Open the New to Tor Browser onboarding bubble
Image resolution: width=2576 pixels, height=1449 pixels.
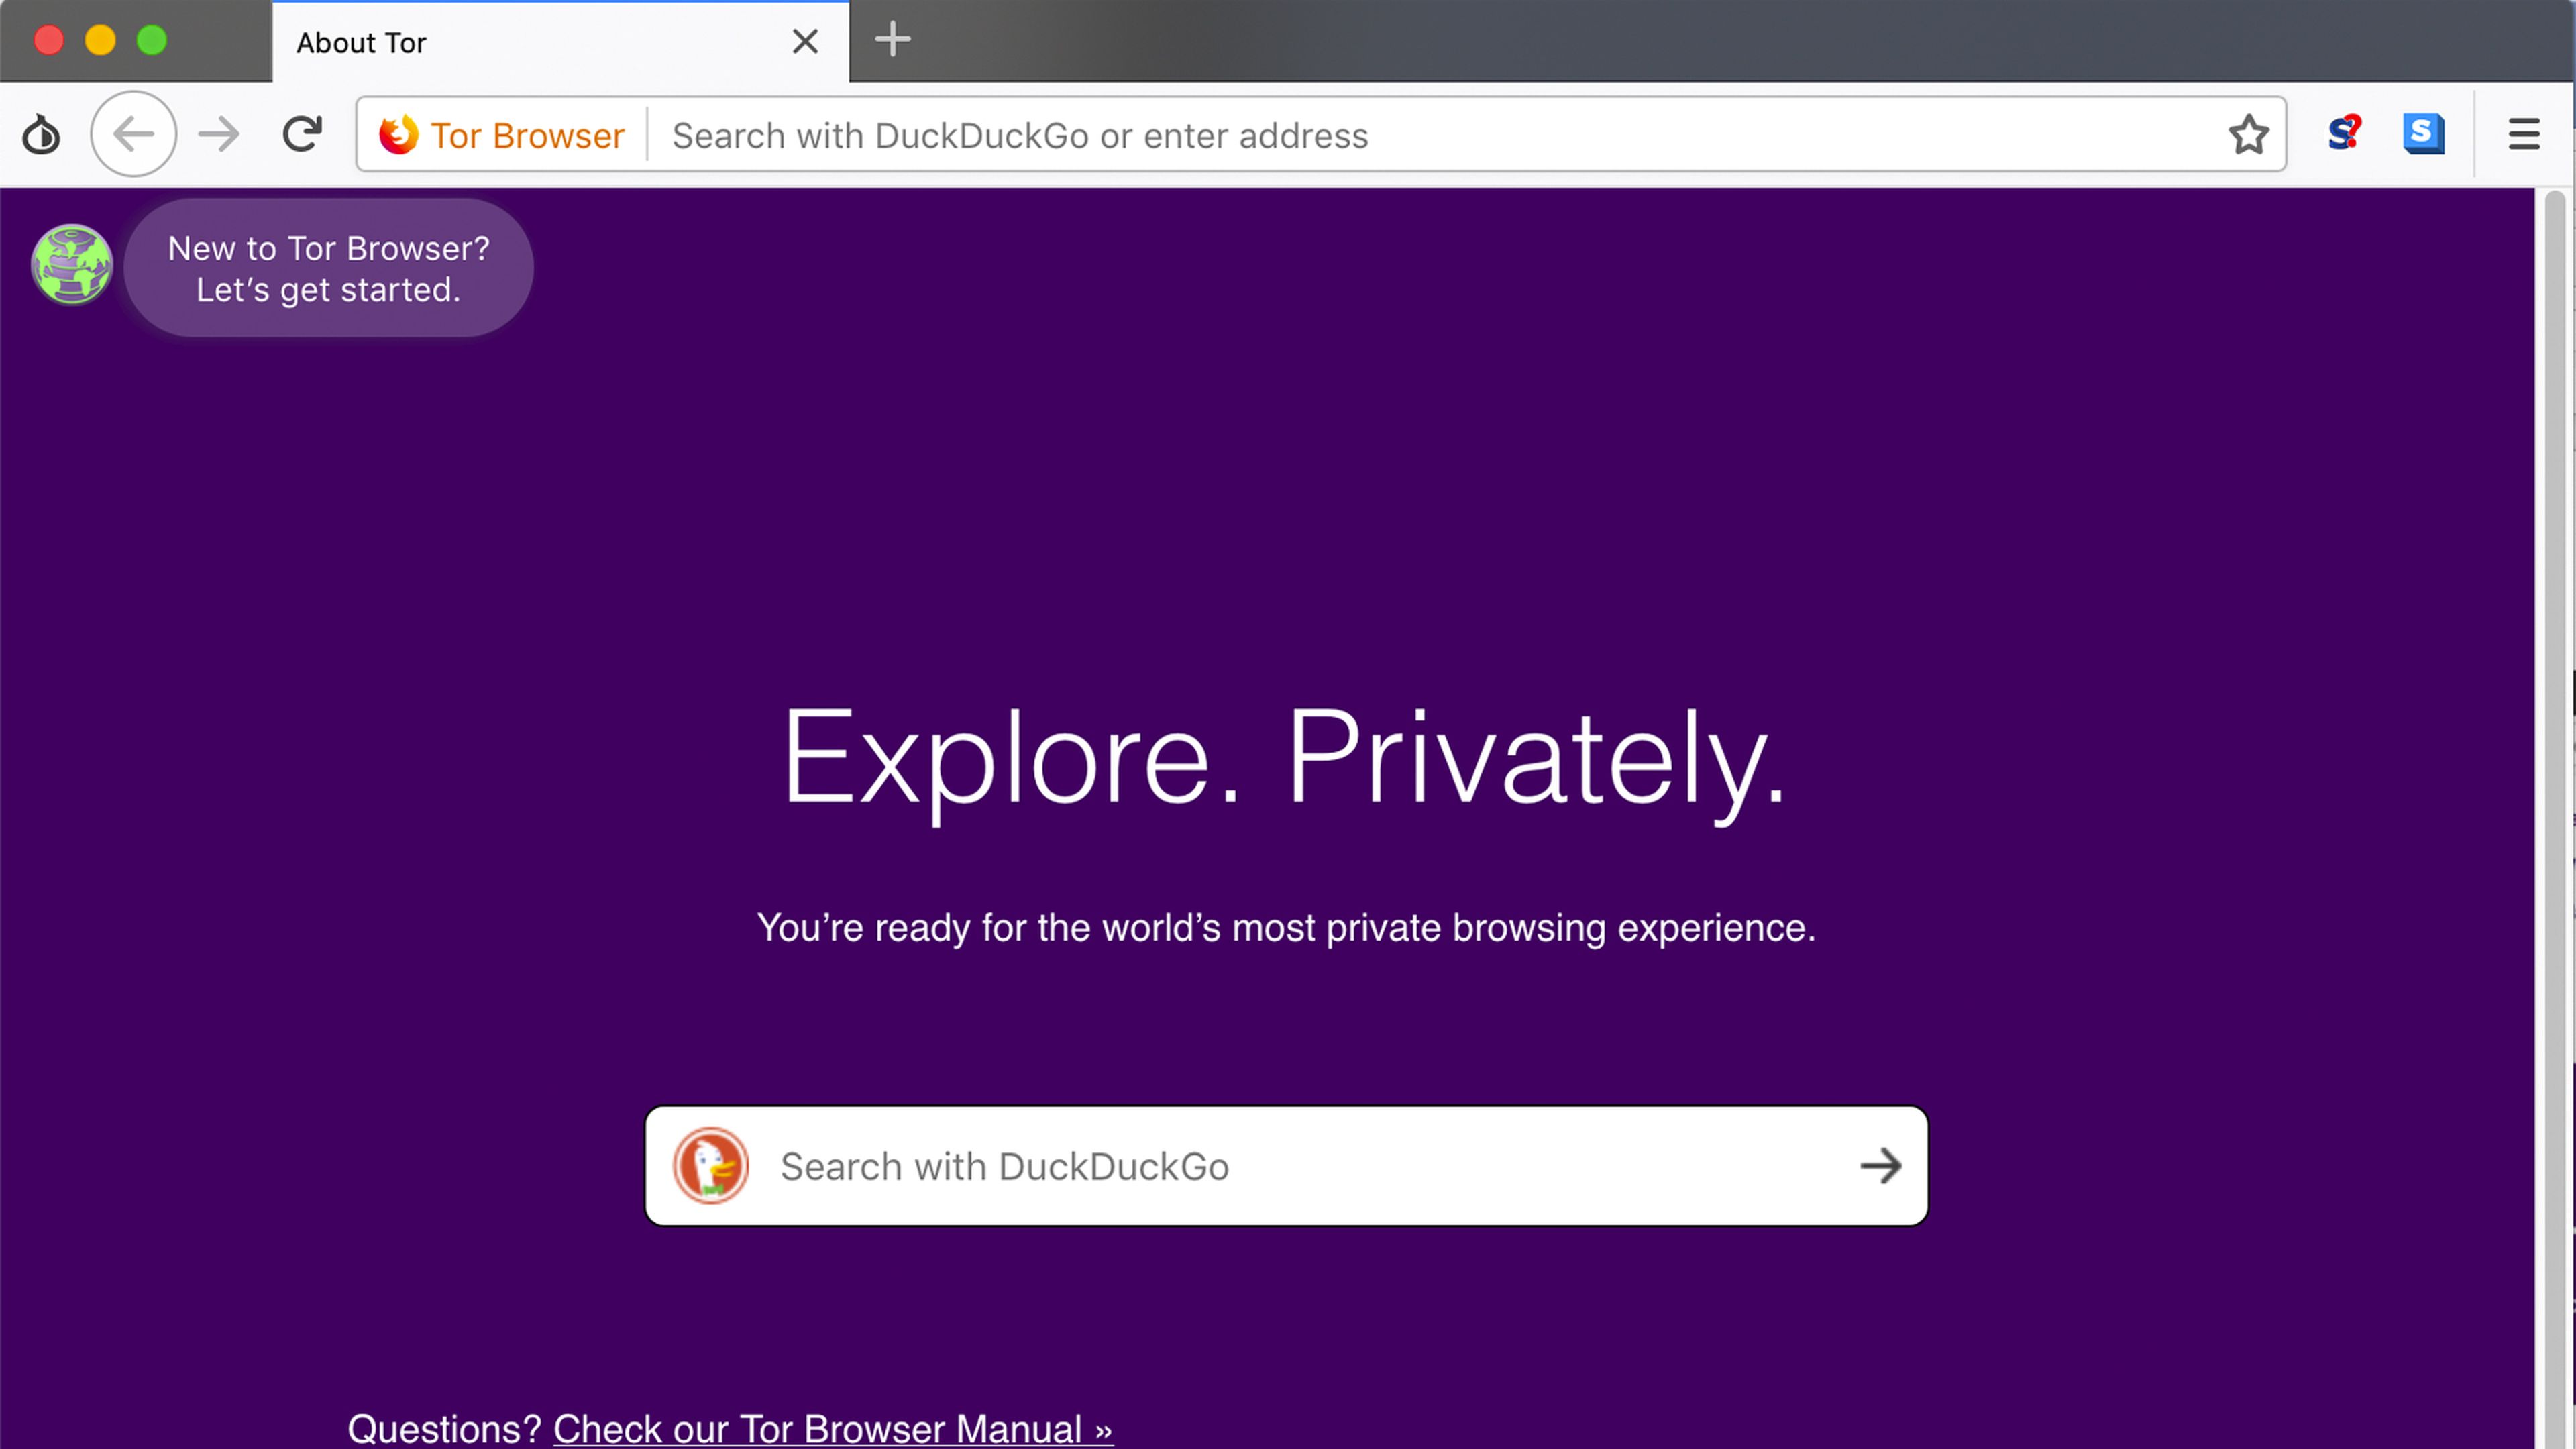[x=328, y=268]
